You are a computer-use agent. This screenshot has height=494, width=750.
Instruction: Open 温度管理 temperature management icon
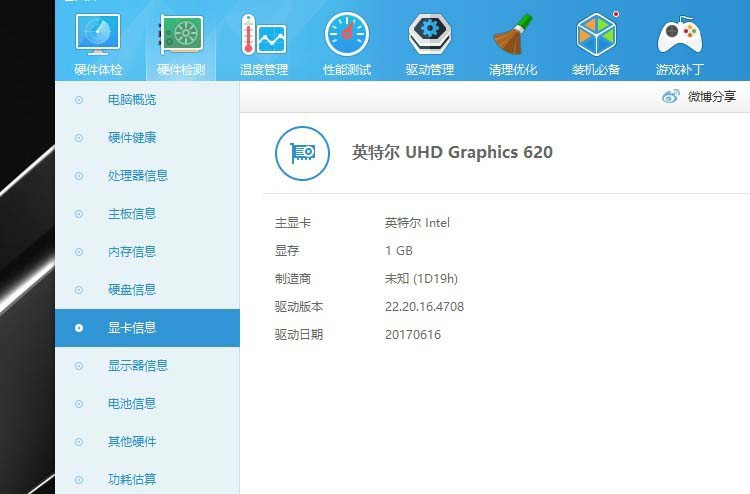264,34
